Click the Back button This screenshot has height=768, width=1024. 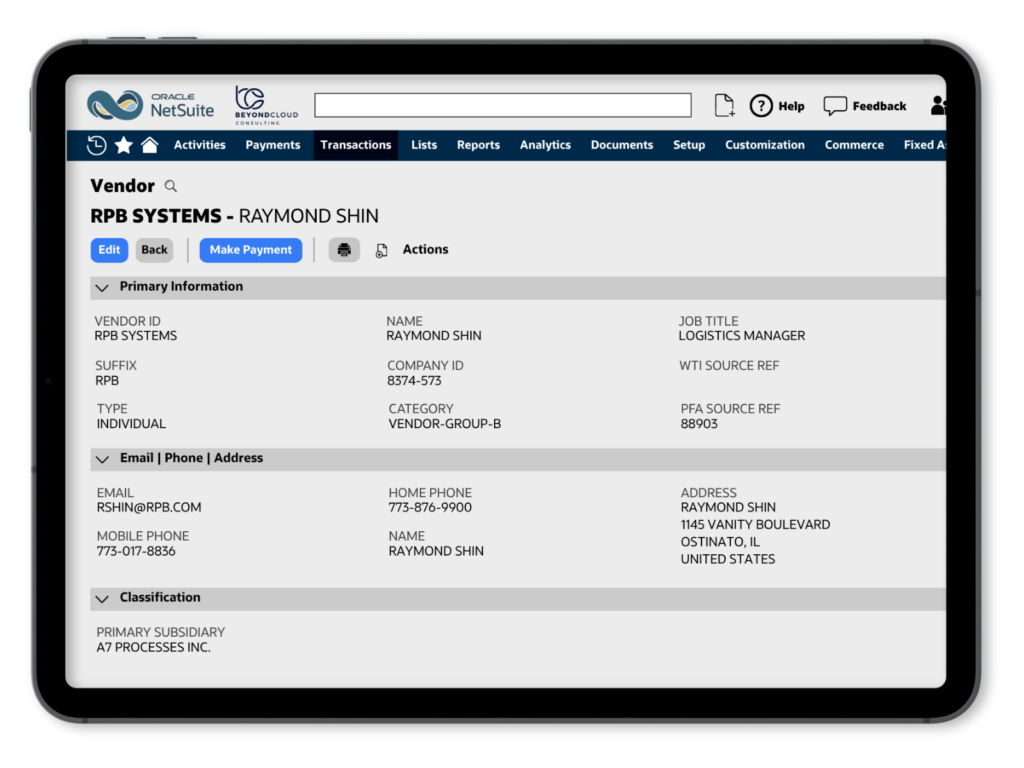coord(154,250)
